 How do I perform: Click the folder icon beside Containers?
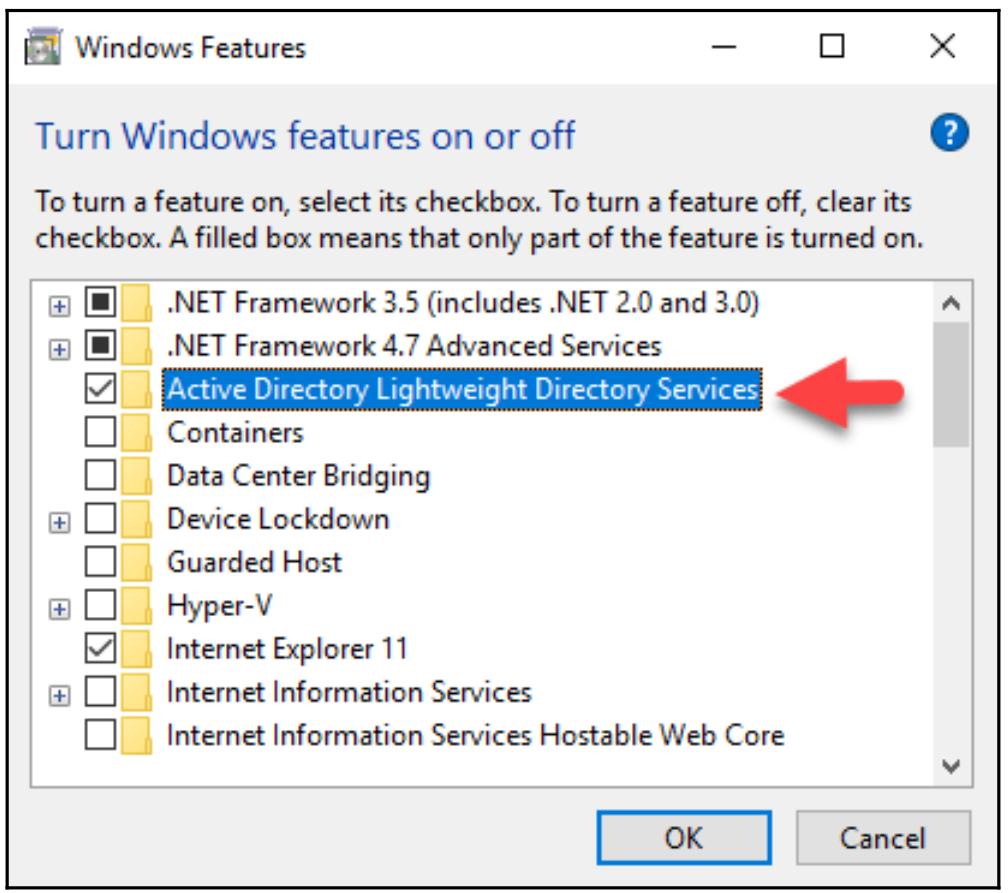pos(136,432)
